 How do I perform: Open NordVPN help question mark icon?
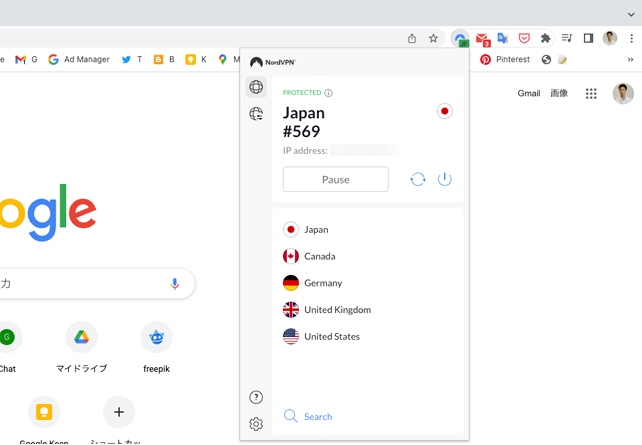pos(256,397)
